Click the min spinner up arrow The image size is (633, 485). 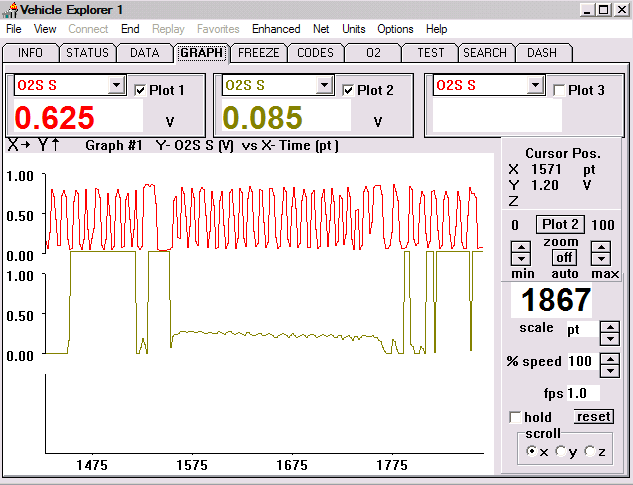pyautogui.click(x=521, y=246)
